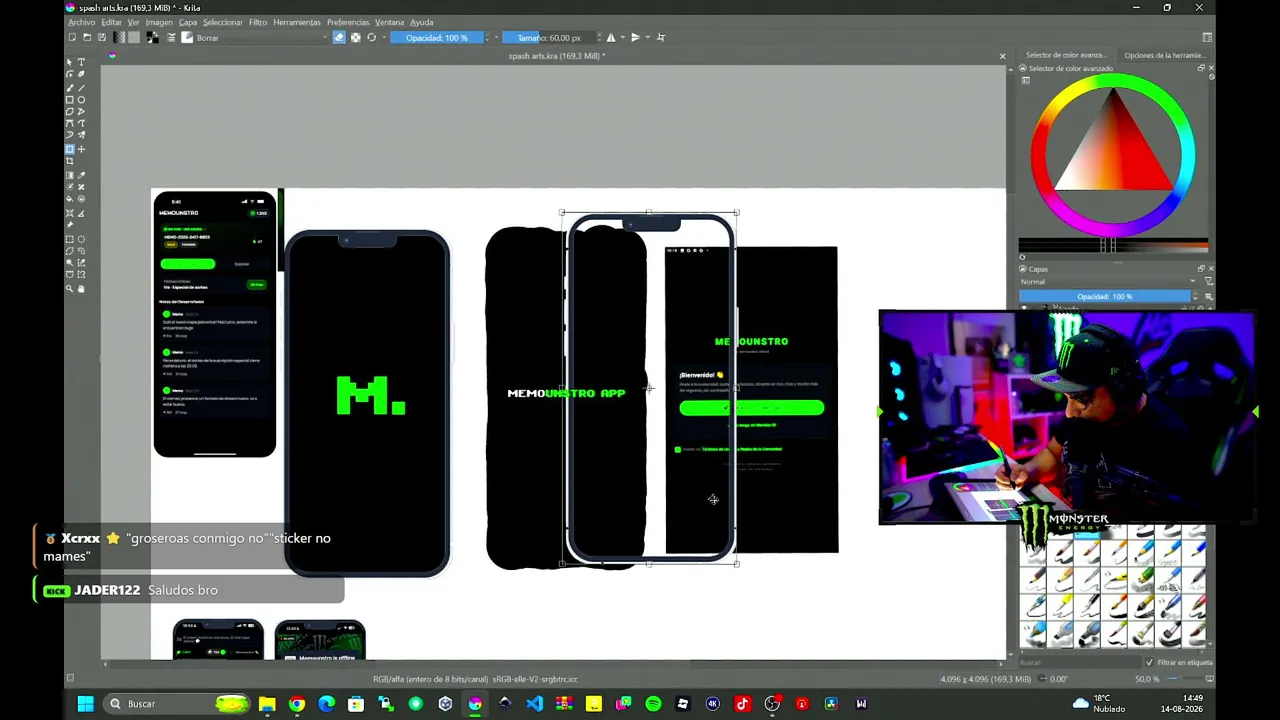Screen dimensions: 1280x720
Task: Select the Elliptical Selection tool
Action: click(82, 240)
